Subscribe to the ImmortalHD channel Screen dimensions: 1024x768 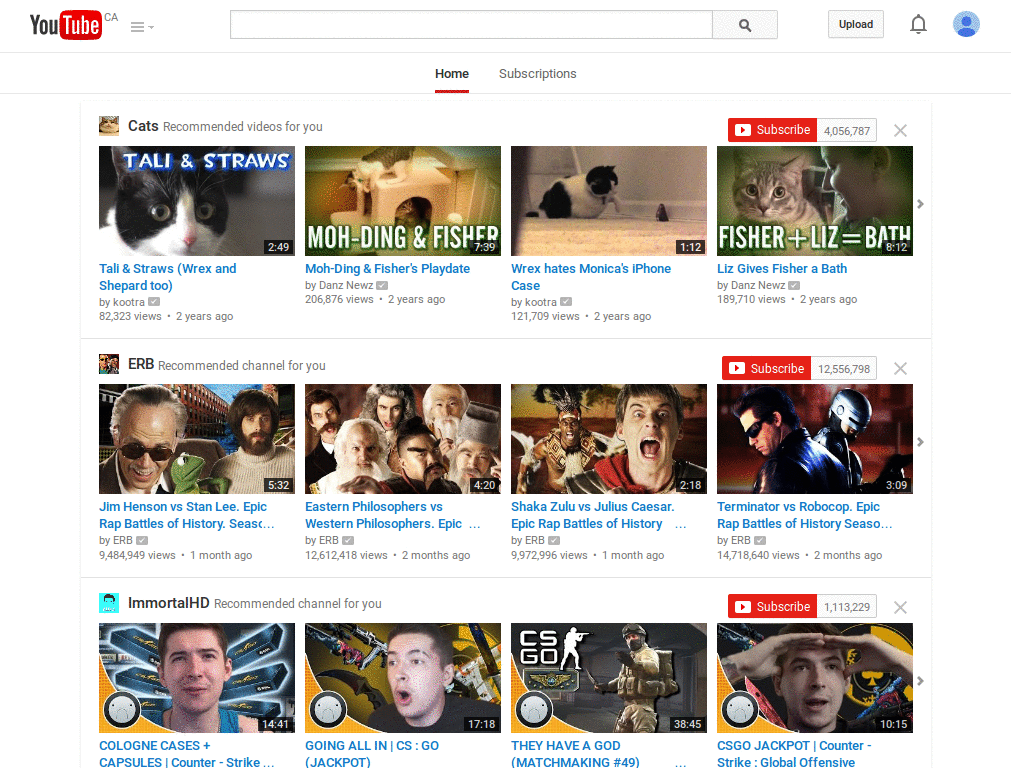(x=773, y=607)
